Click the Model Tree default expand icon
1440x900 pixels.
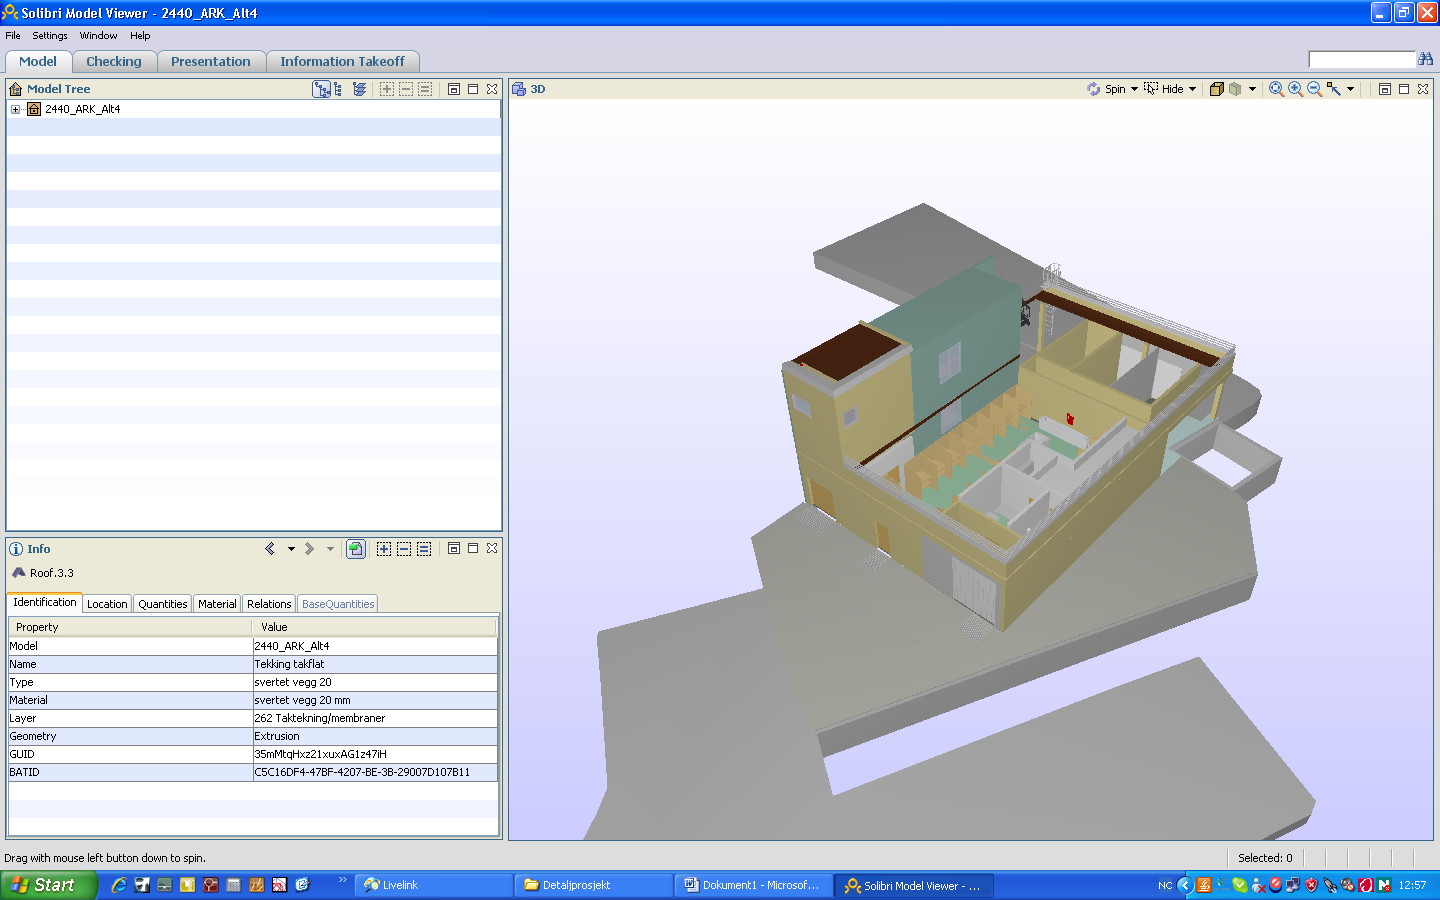424,89
